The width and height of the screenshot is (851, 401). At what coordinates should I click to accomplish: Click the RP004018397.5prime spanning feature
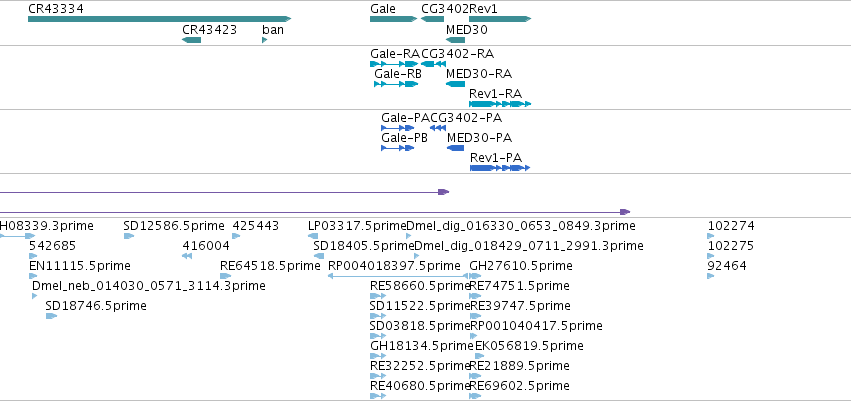pos(398,276)
